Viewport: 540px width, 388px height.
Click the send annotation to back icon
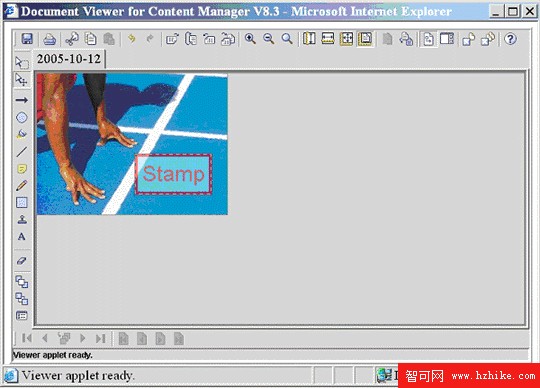22,298
